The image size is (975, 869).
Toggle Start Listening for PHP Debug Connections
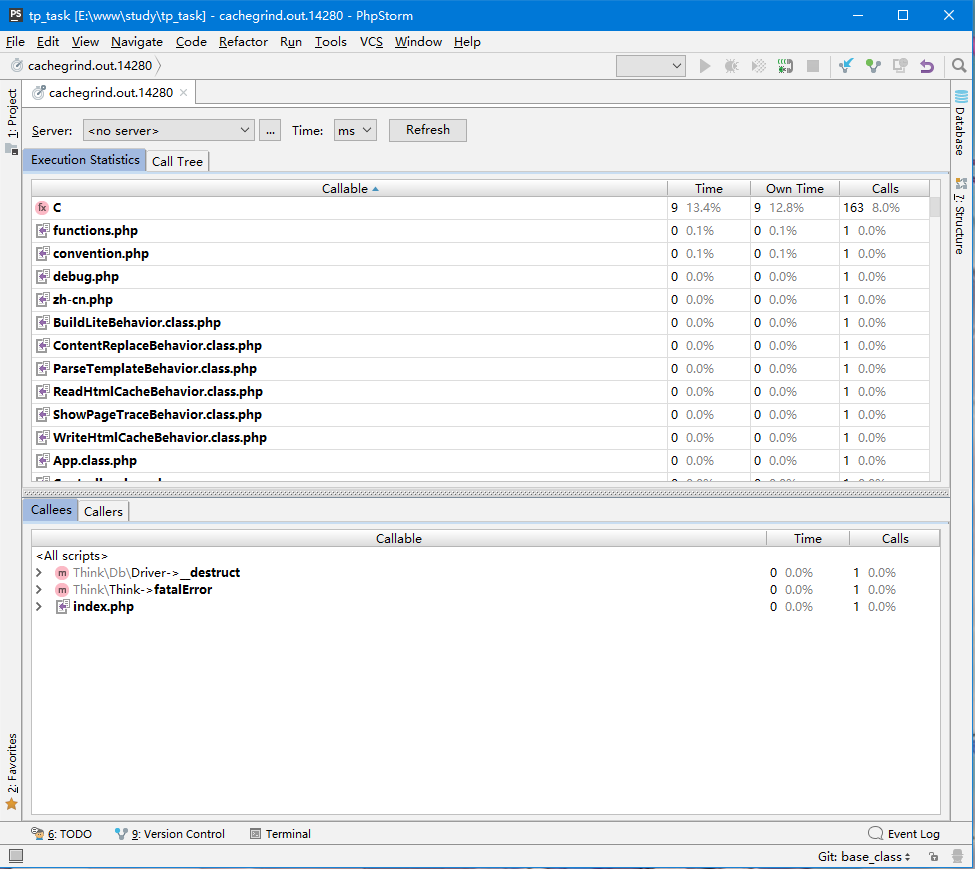click(785, 66)
